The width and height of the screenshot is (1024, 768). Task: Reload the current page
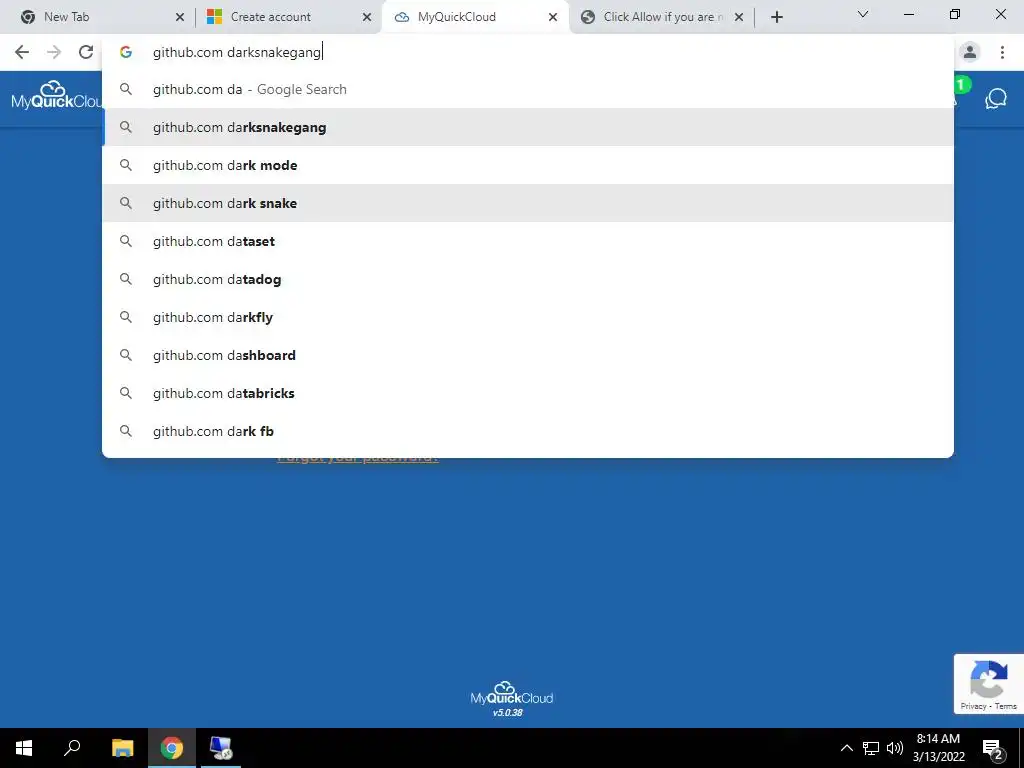86,52
